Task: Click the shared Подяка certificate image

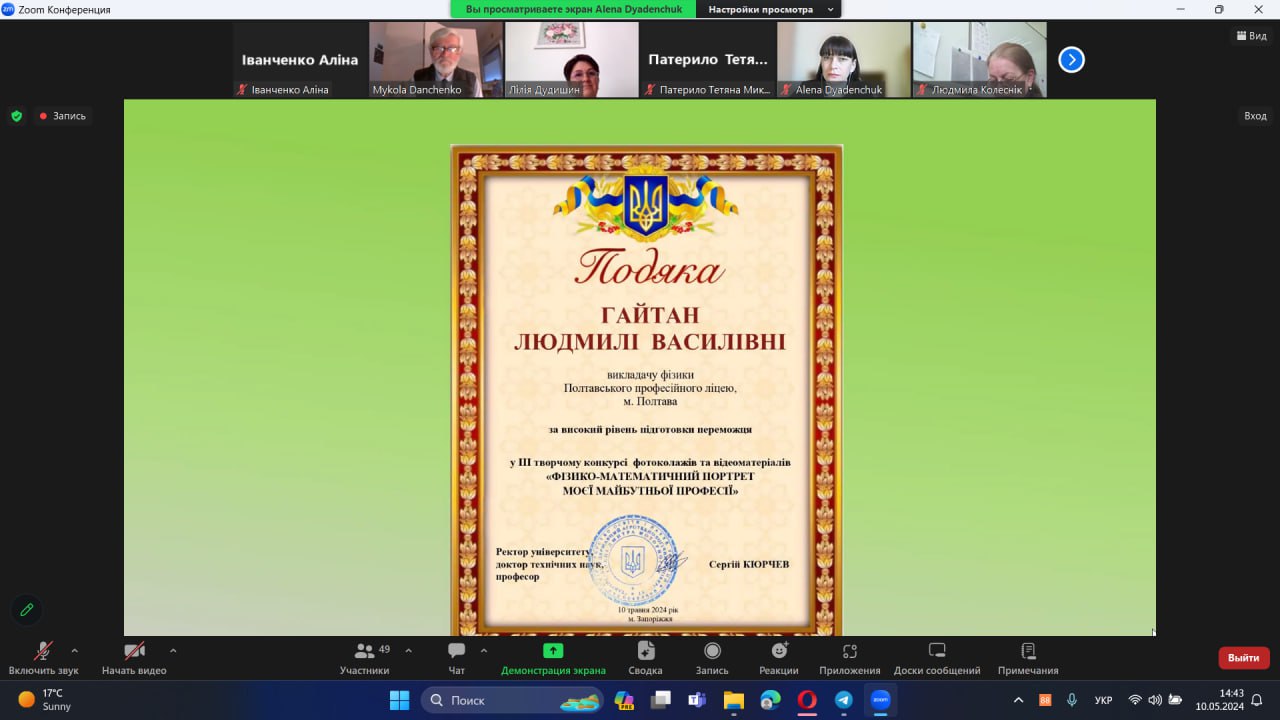Action: pos(646,390)
